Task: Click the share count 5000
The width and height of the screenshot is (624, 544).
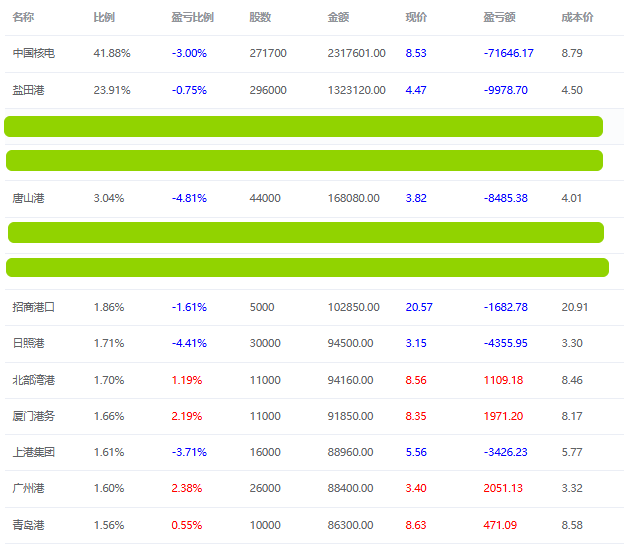Action: pos(262,307)
